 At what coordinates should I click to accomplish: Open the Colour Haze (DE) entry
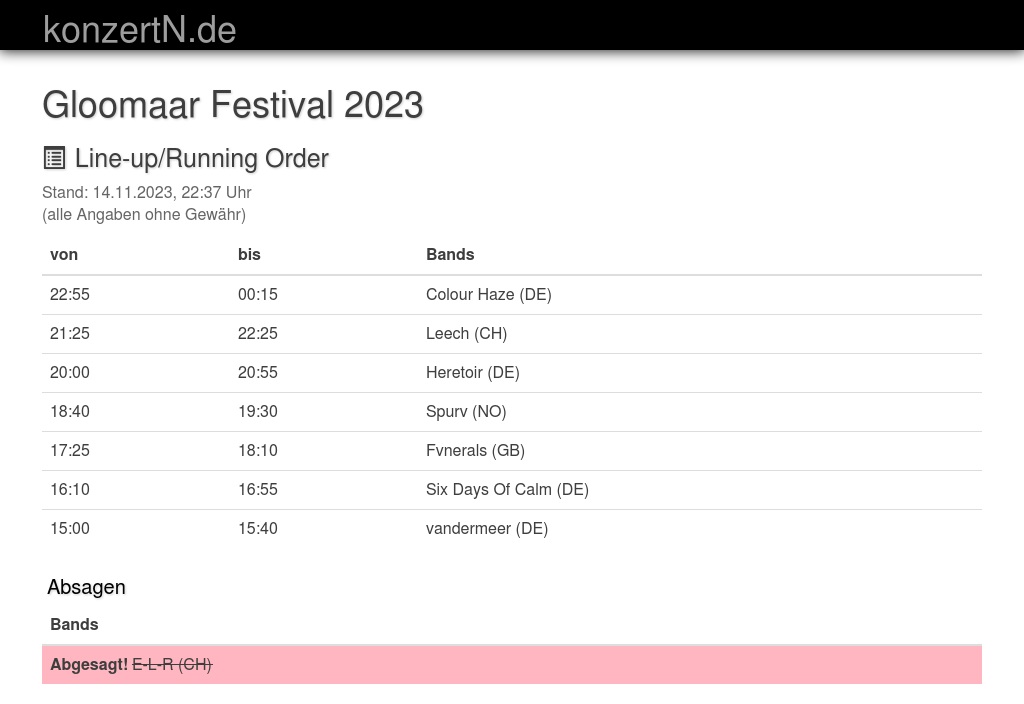pos(488,295)
